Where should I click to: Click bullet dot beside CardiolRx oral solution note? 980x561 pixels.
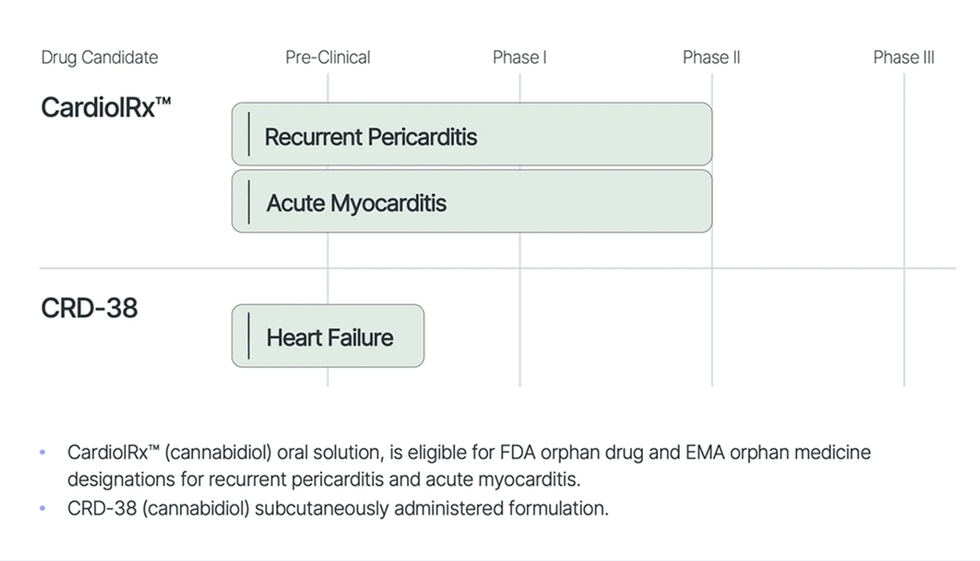(43, 453)
